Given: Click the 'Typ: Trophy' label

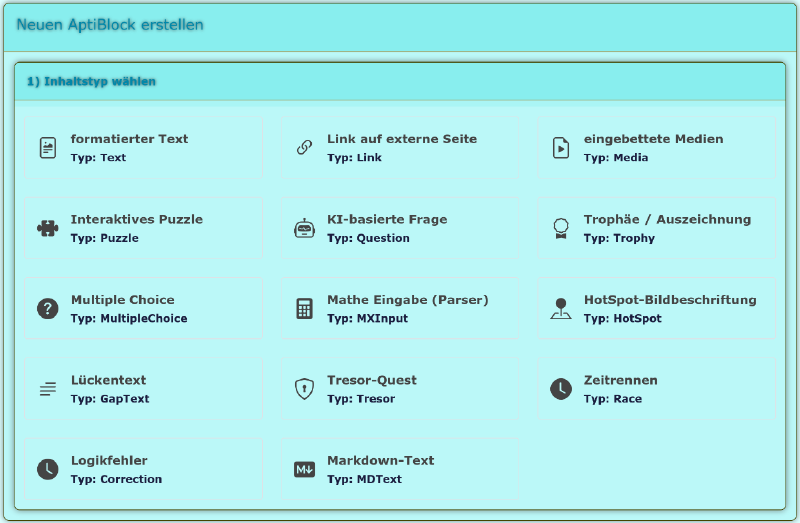Looking at the screenshot, I should coord(619,238).
